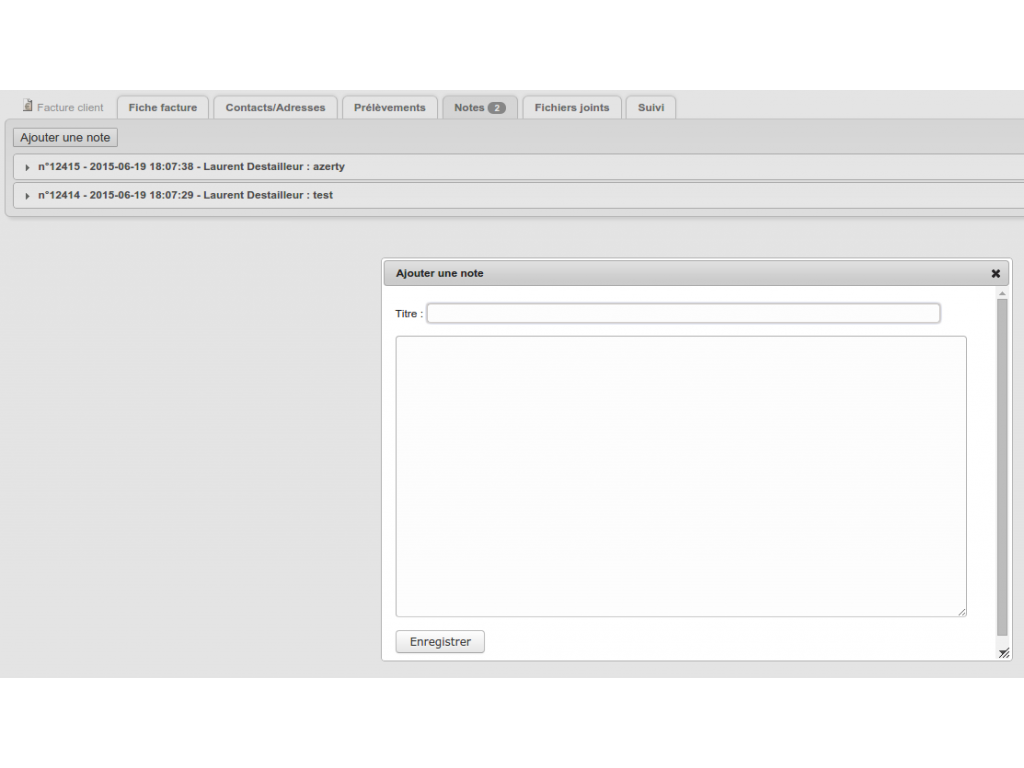This screenshot has width=1024, height=768.
Task: Click the textarea resize handle
Action: click(x=962, y=612)
